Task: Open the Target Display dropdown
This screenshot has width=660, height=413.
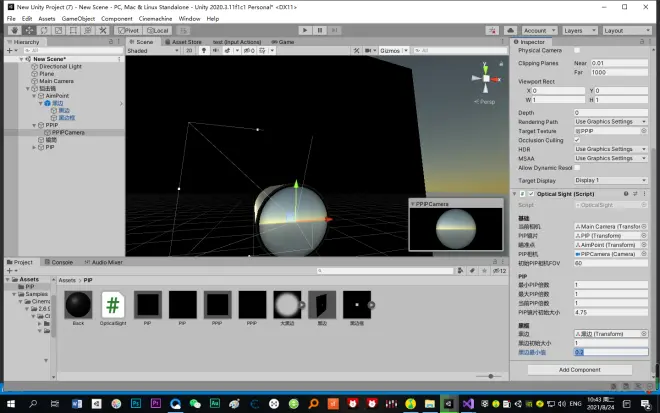Action: coord(611,181)
